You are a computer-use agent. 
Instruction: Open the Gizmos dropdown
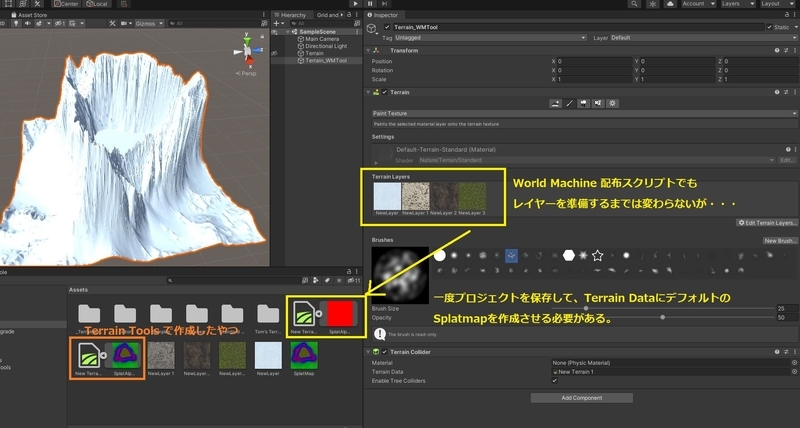pyautogui.click(x=149, y=23)
